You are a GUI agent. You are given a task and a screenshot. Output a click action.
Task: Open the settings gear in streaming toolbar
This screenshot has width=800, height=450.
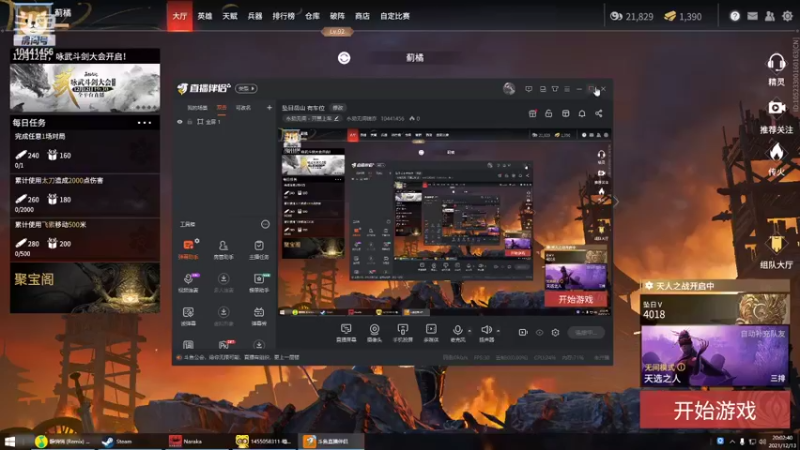[x=555, y=333]
